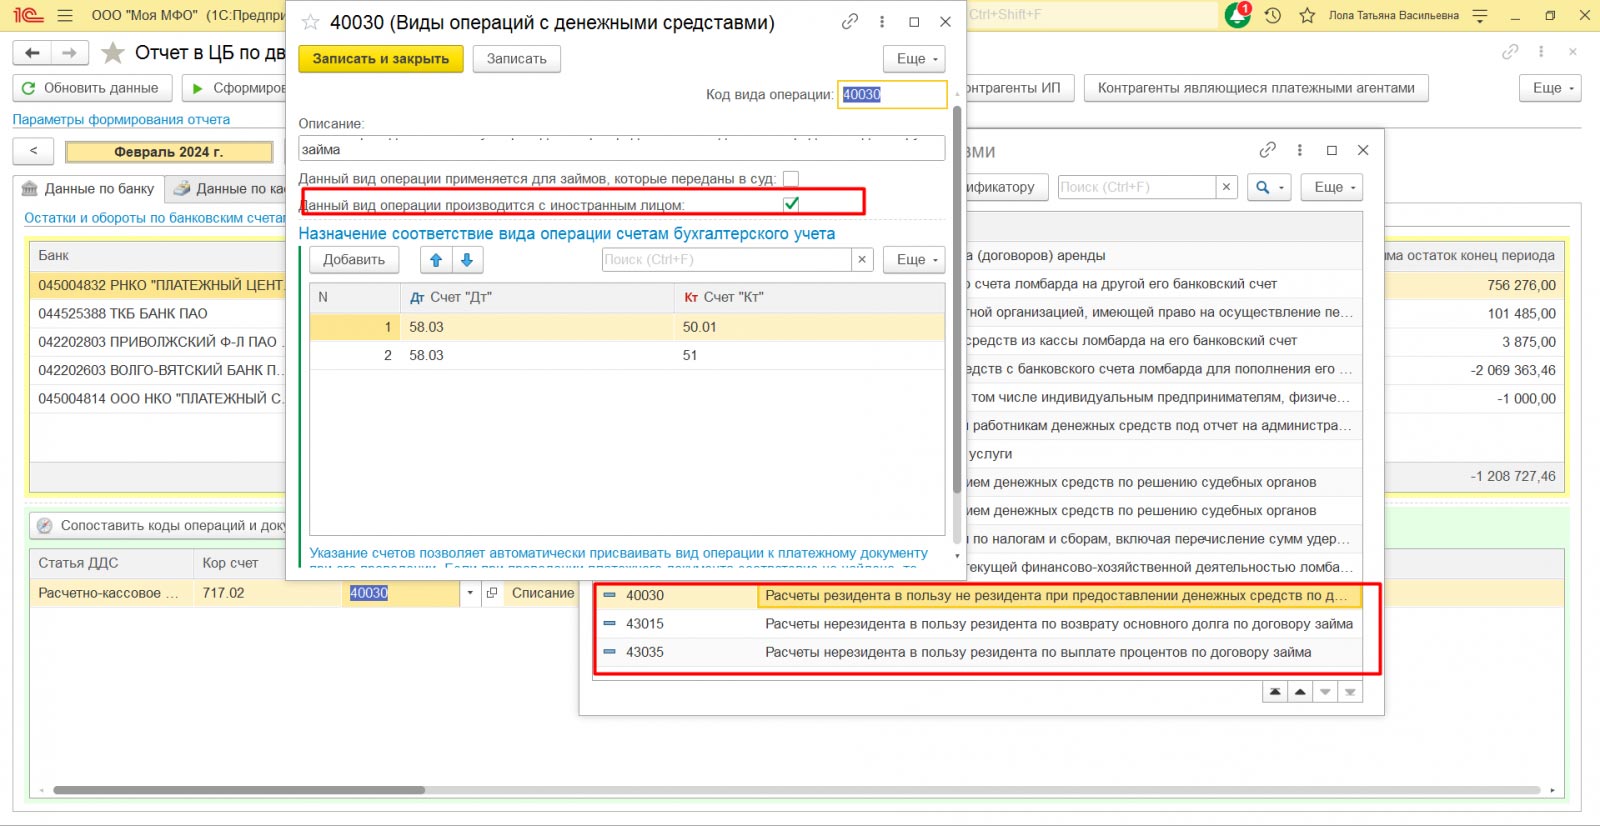
Task: Select bank row 044525388 ТКБ БАНК ПАО
Action: tap(158, 314)
